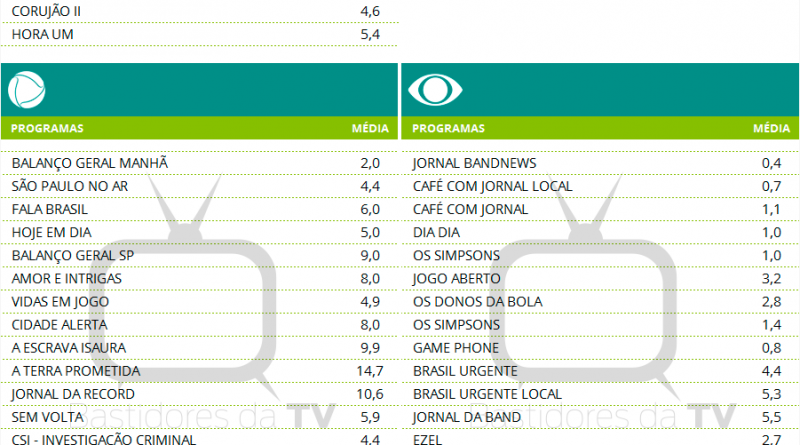Select the BALANÇO GERAL MANHÃ row
Screen dimensions: 800x445
[x=90, y=163]
